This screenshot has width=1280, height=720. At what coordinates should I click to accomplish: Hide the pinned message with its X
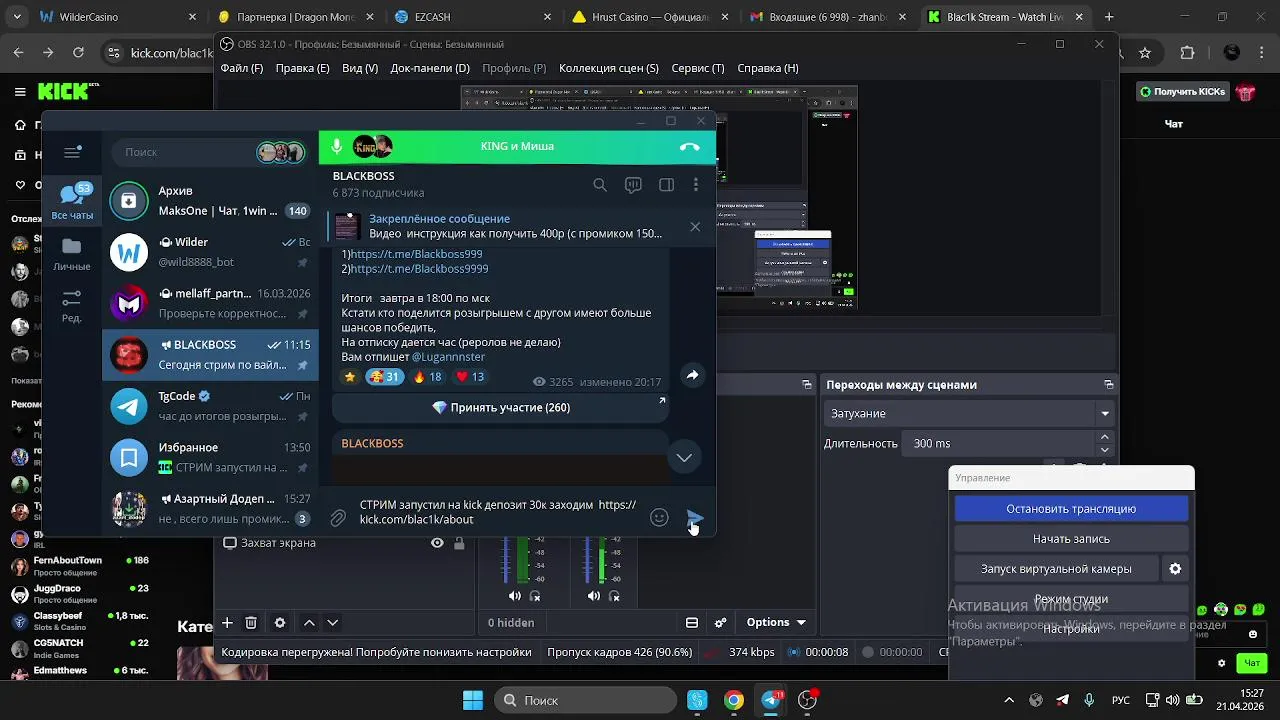[695, 227]
